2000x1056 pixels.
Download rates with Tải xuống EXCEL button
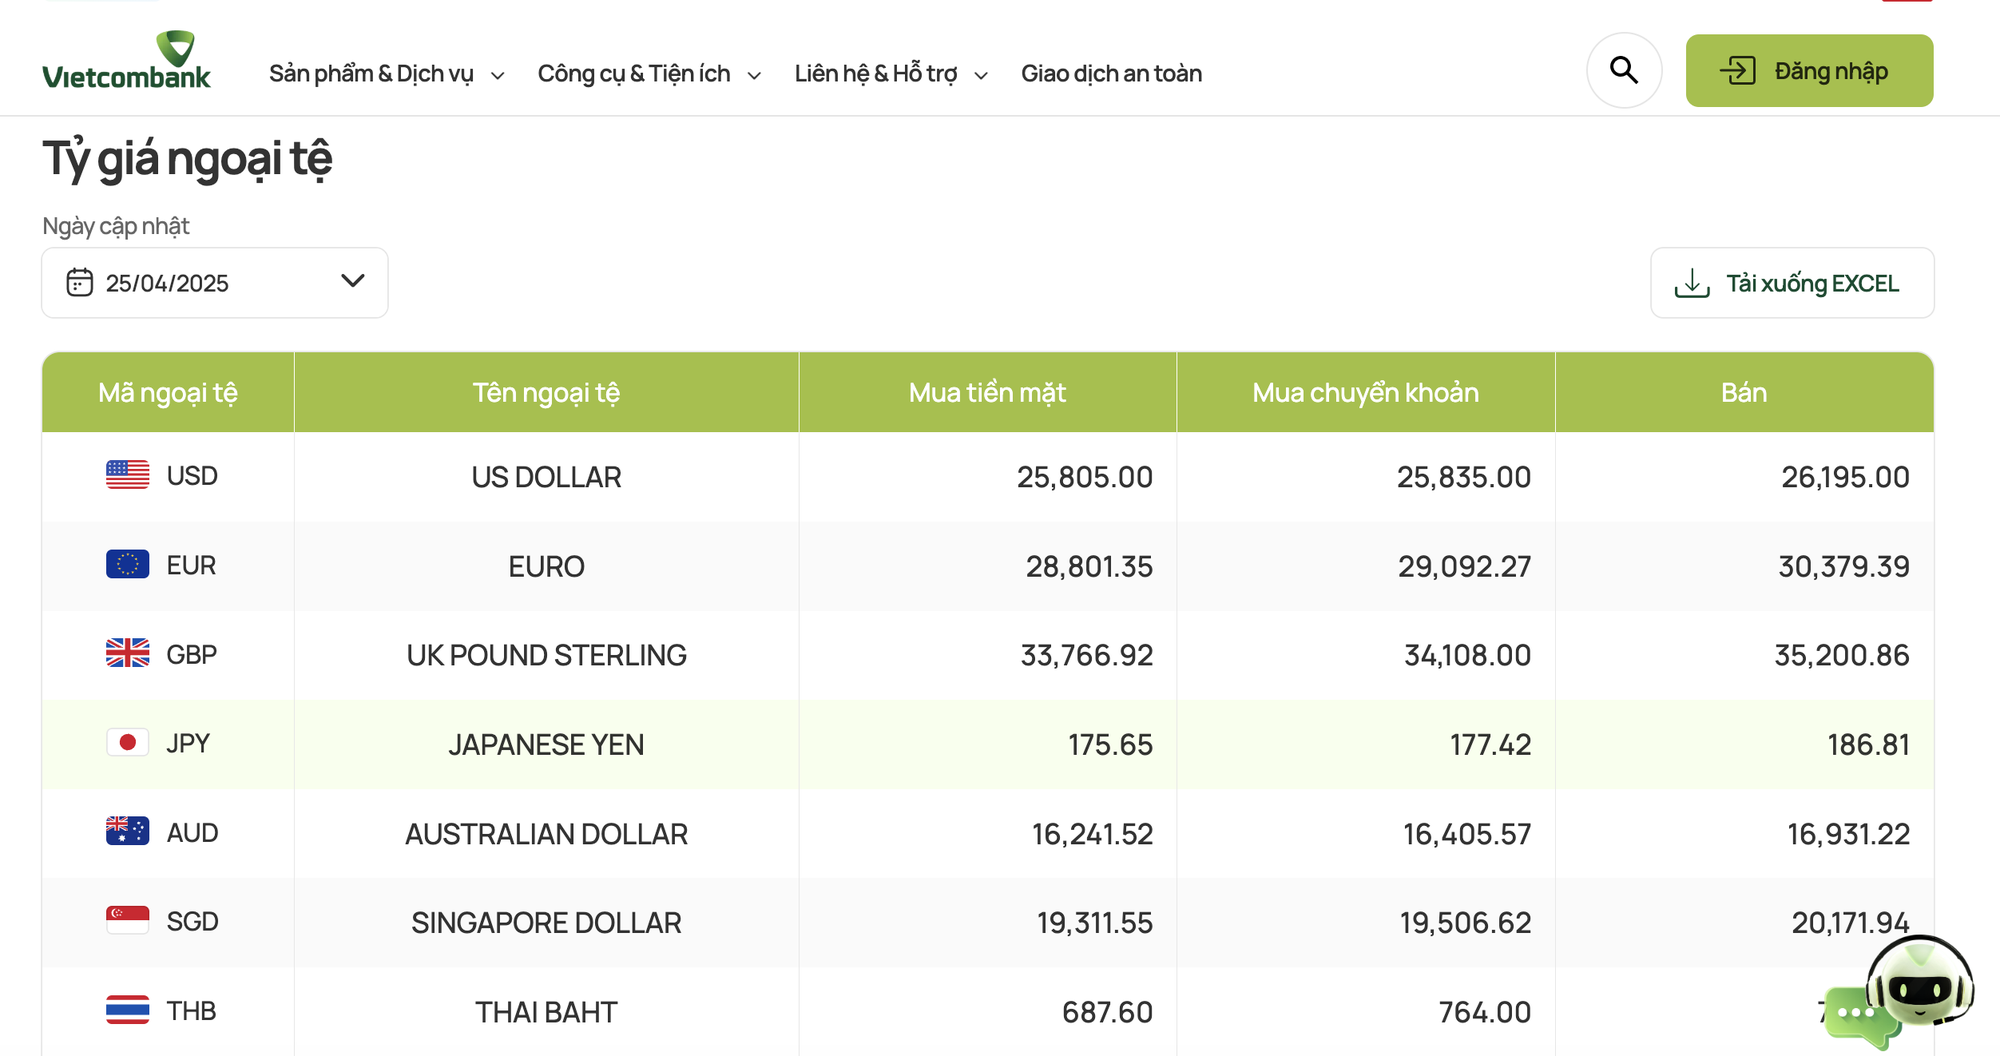pyautogui.click(x=1792, y=283)
